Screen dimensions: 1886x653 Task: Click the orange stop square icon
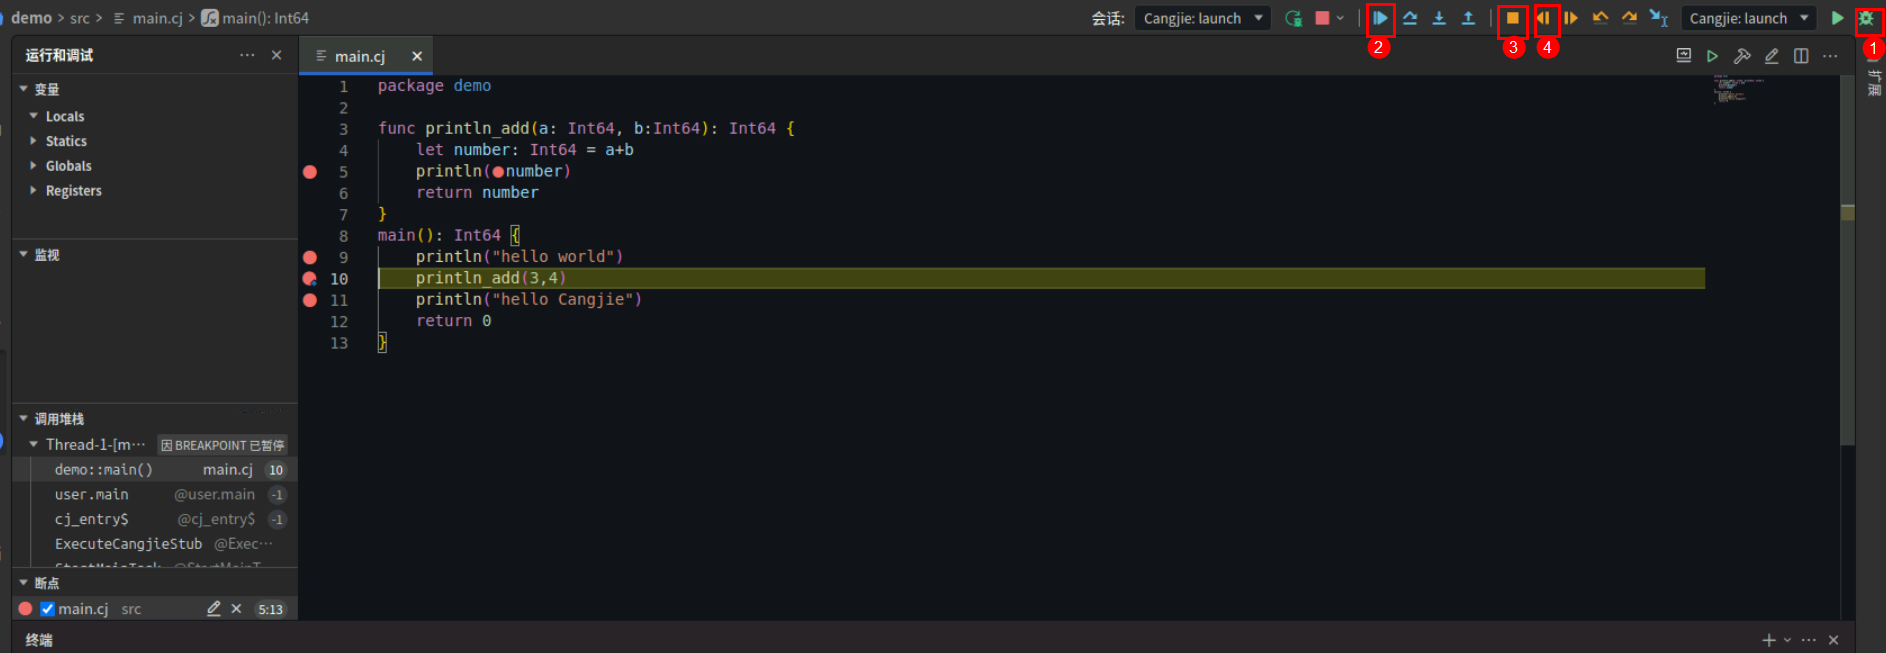point(1513,18)
